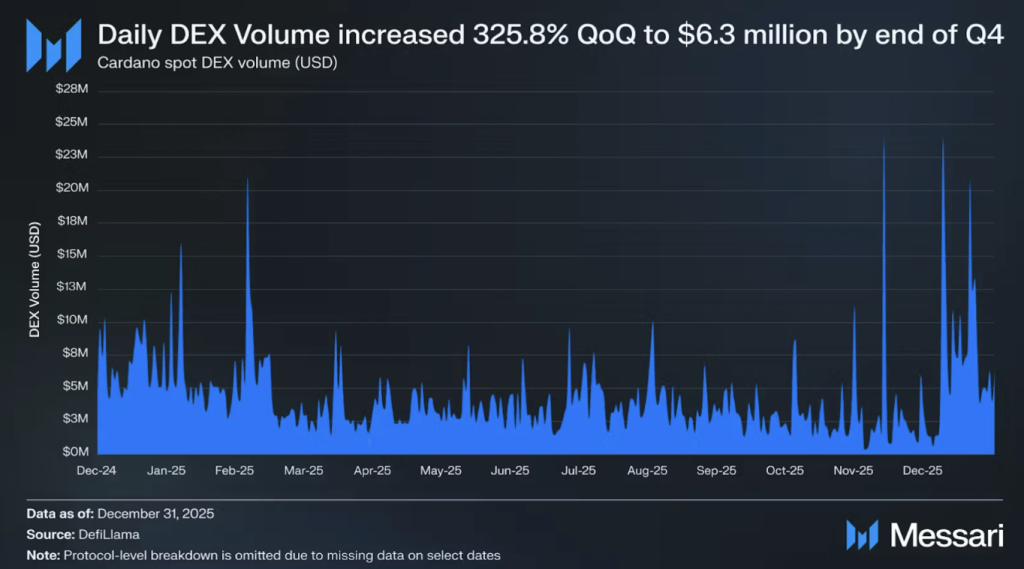Select the chart title about Daily DEX Volume
The image size is (1024, 569).
[x=549, y=37]
